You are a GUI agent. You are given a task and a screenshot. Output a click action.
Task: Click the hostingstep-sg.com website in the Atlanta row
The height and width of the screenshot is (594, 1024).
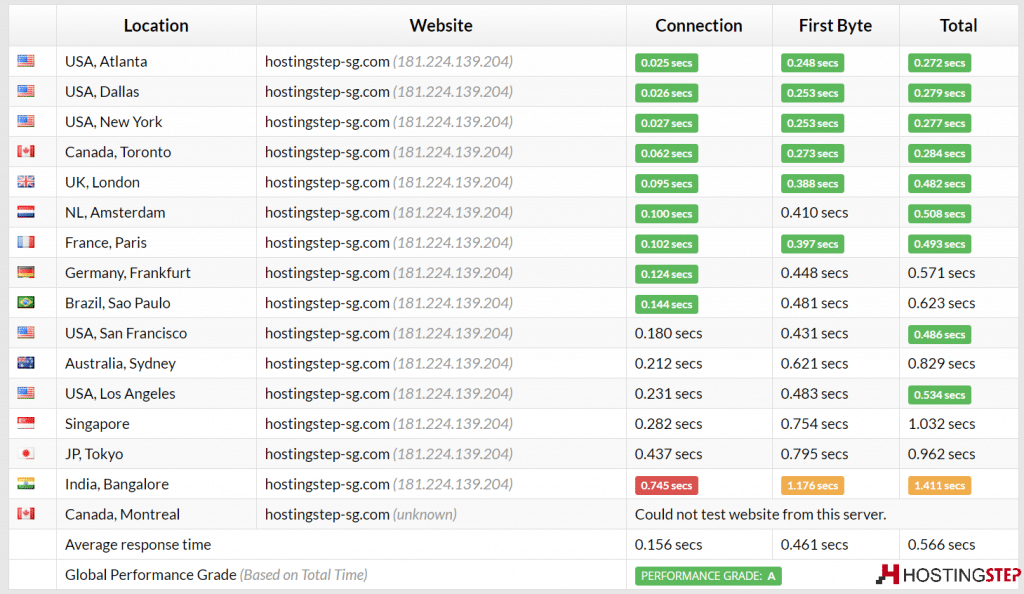pos(389,61)
